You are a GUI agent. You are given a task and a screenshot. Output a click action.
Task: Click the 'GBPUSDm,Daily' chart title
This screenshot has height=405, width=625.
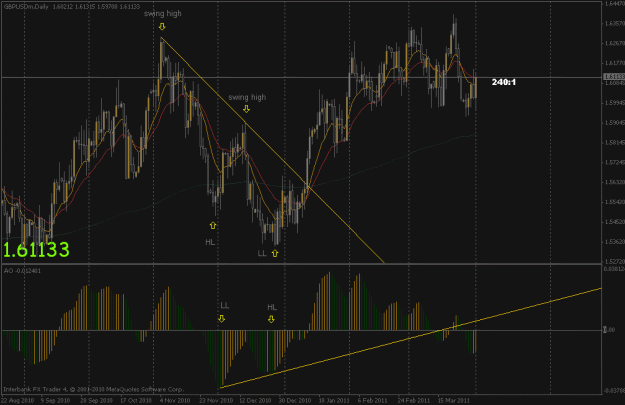[x=27, y=7]
